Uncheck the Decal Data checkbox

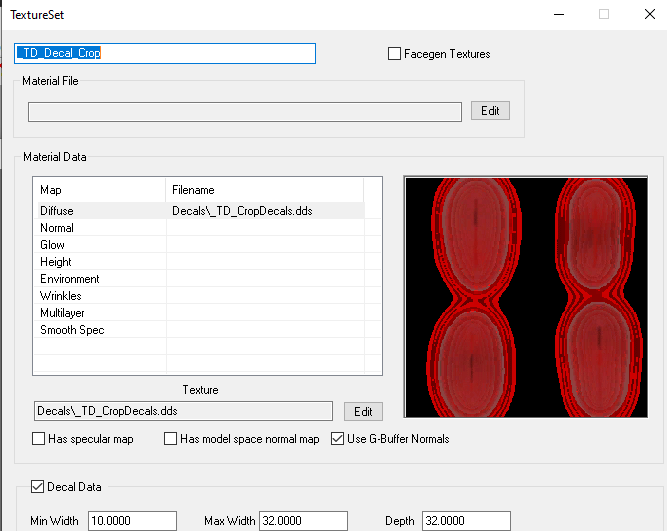click(37, 486)
